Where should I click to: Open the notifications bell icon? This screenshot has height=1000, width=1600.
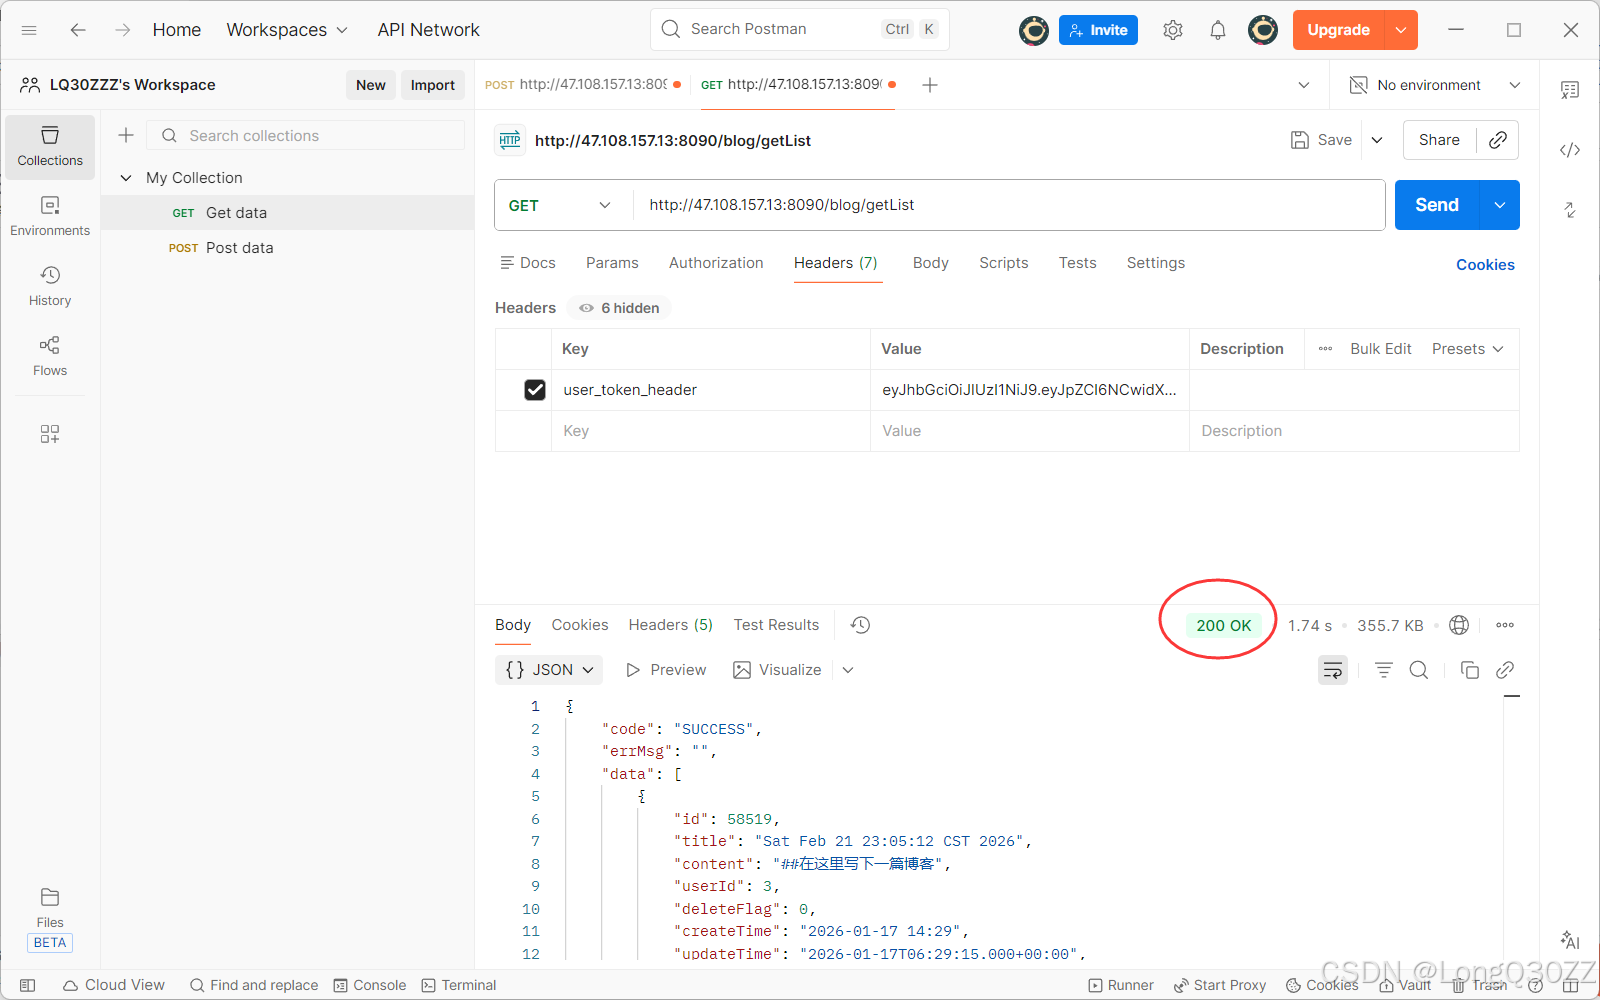[x=1217, y=30]
